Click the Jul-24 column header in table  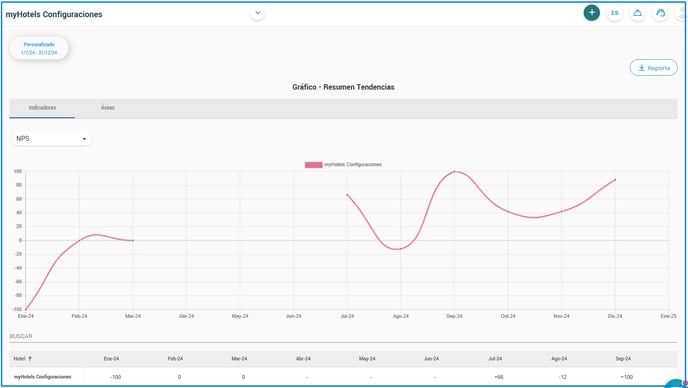(495, 359)
